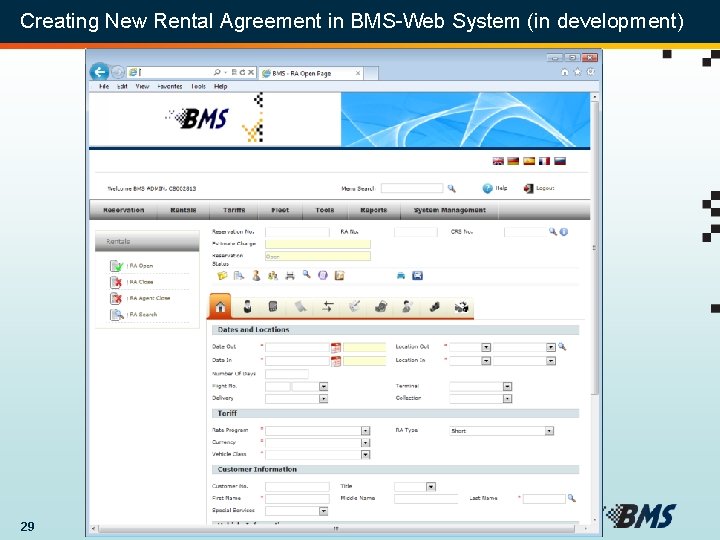Viewport: 720px width, 540px height.
Task: Click the single person toolbar icon
Action: (x=256, y=276)
